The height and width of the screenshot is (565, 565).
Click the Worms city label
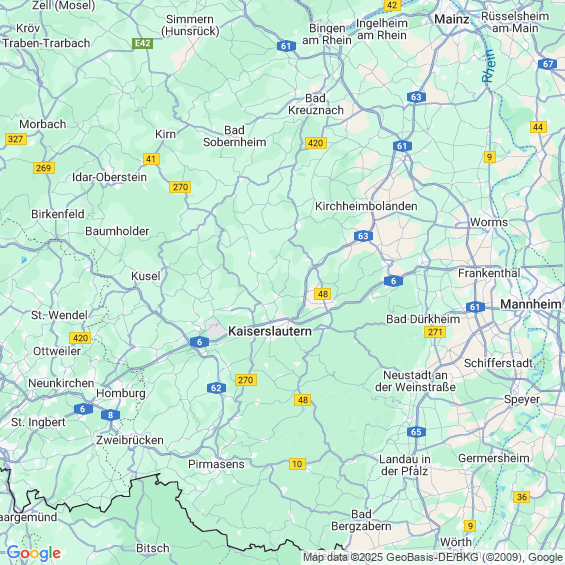pos(489,222)
